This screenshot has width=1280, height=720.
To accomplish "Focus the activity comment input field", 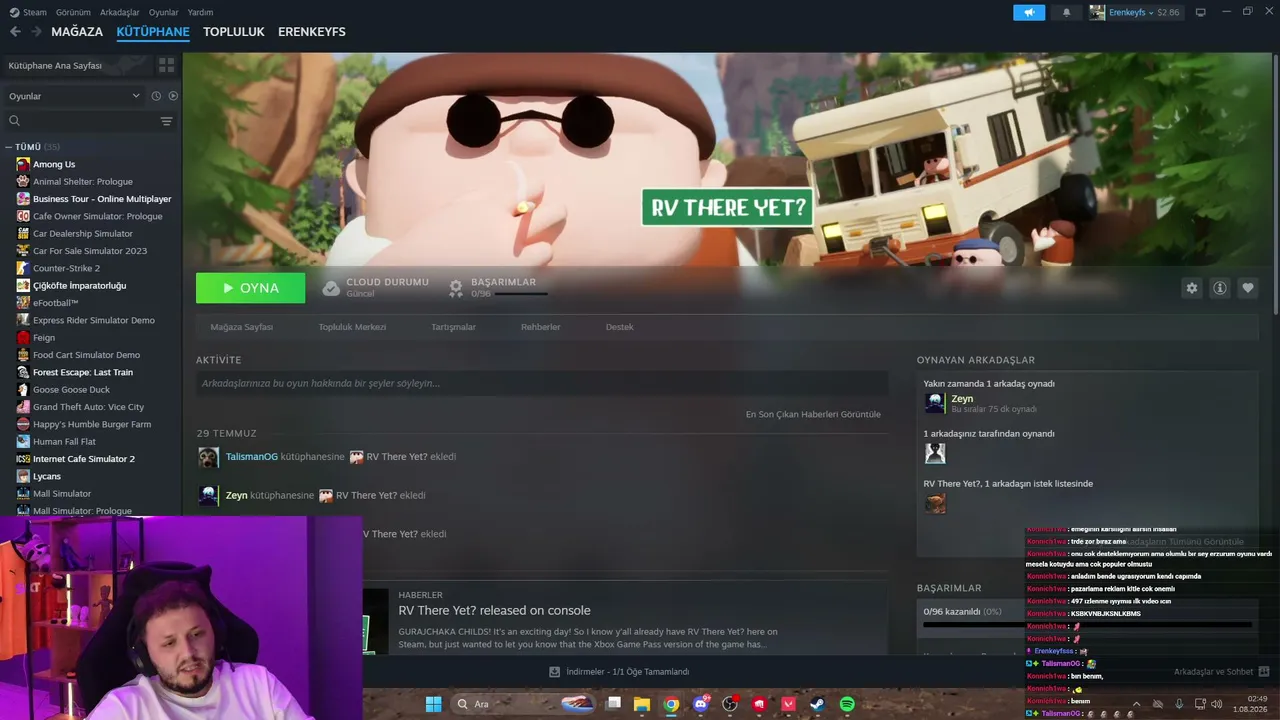I will click(542, 383).
